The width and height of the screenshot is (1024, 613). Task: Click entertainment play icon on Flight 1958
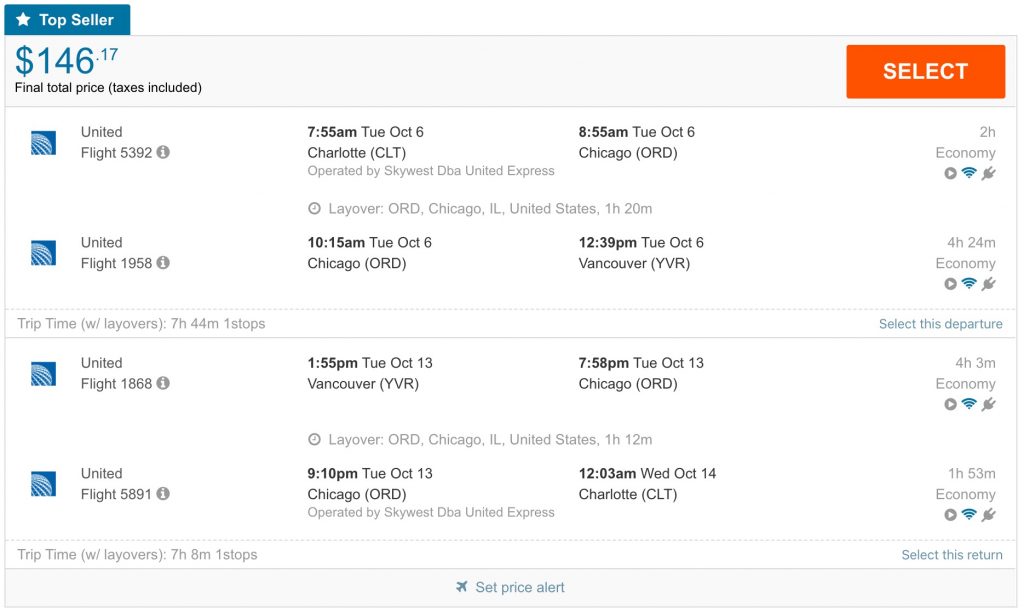coord(950,284)
